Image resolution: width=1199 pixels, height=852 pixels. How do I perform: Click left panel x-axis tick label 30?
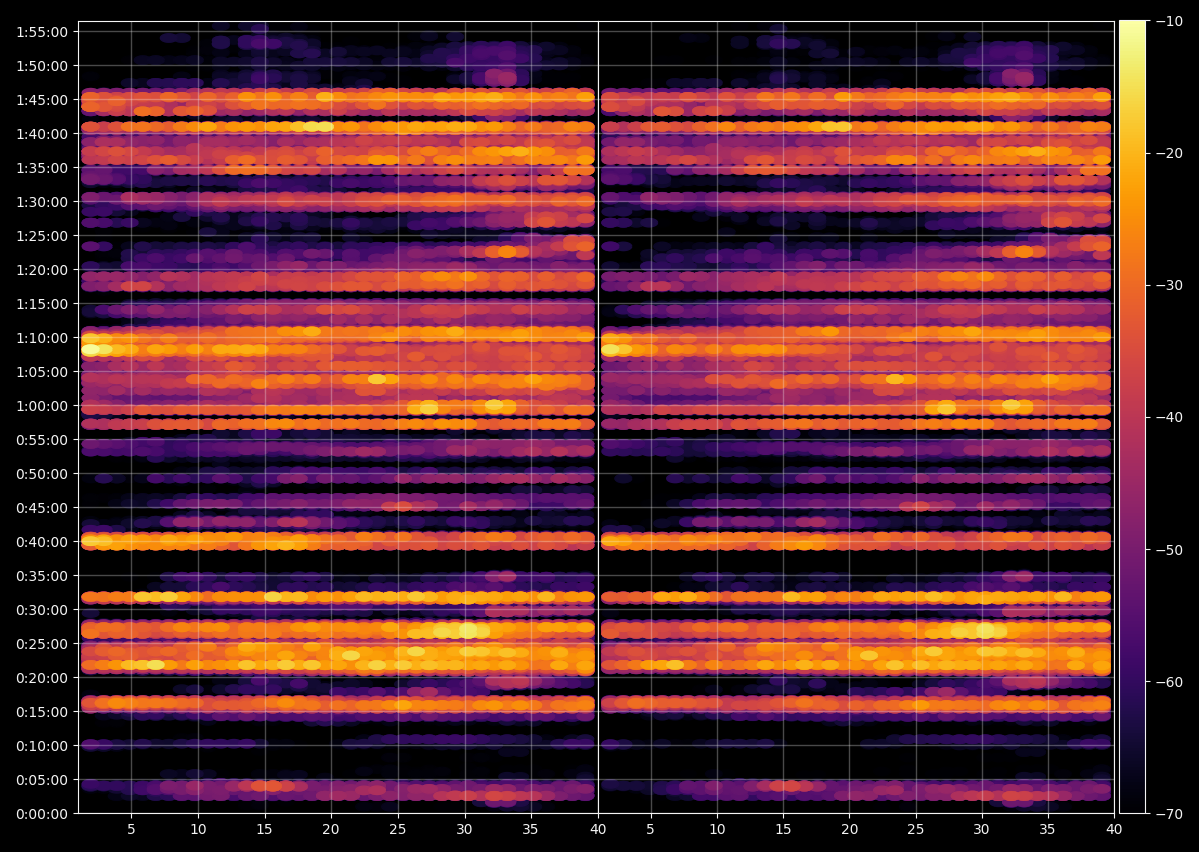coord(464,830)
